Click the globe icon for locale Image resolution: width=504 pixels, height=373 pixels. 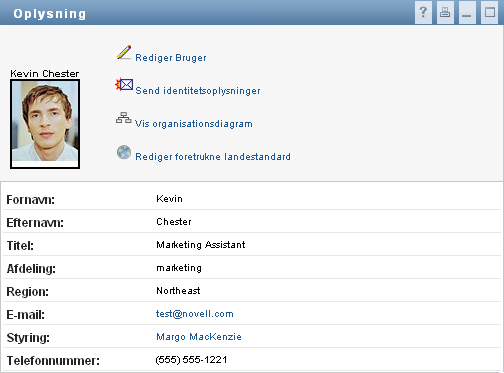(x=124, y=152)
